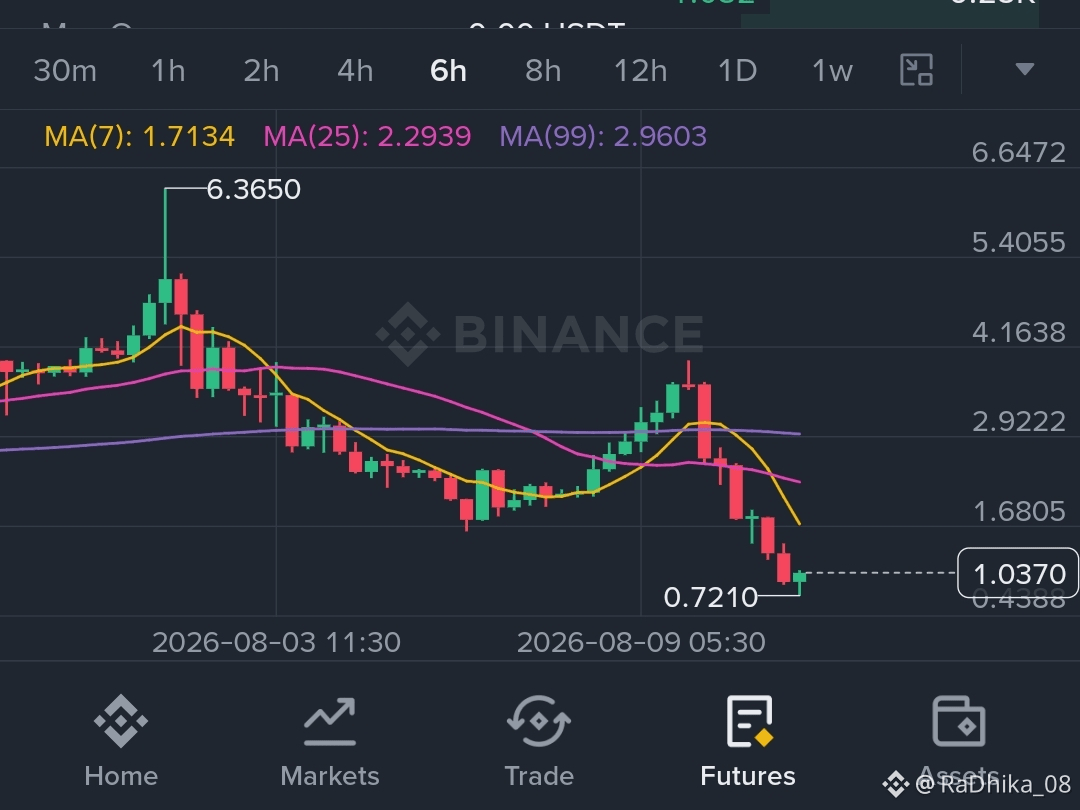Viewport: 1080px width, 810px height.
Task: Open fullscreen chart layout icon
Action: coord(917,70)
